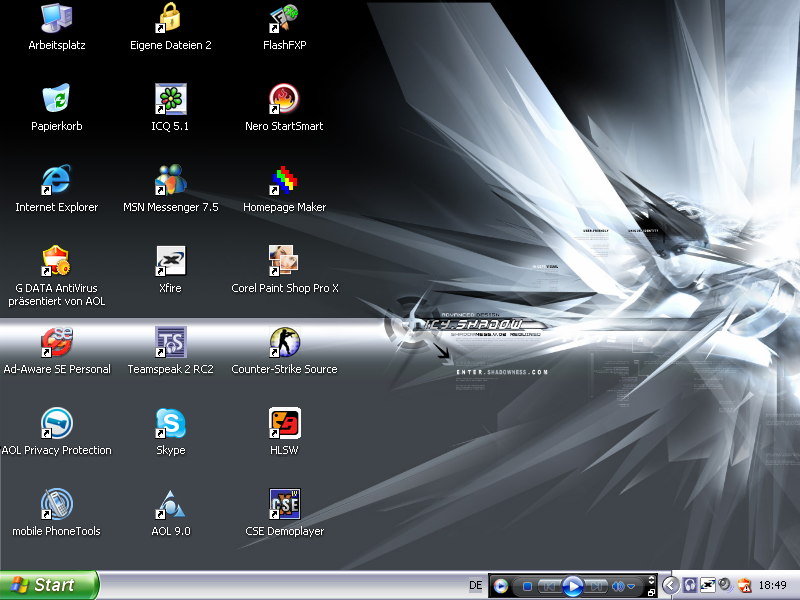This screenshot has height=600, width=800.
Task: Expand hidden system tray icons
Action: tap(670, 585)
